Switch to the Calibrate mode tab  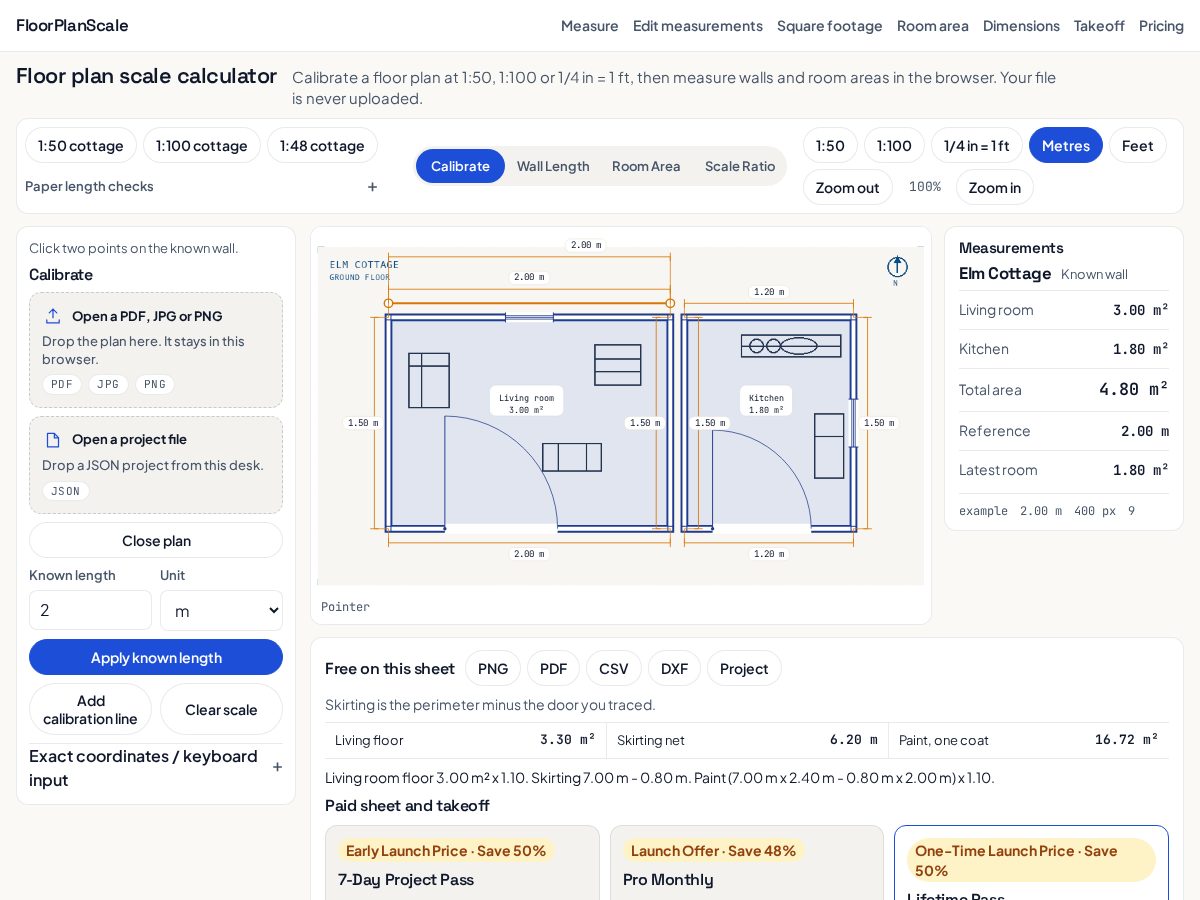click(x=460, y=166)
